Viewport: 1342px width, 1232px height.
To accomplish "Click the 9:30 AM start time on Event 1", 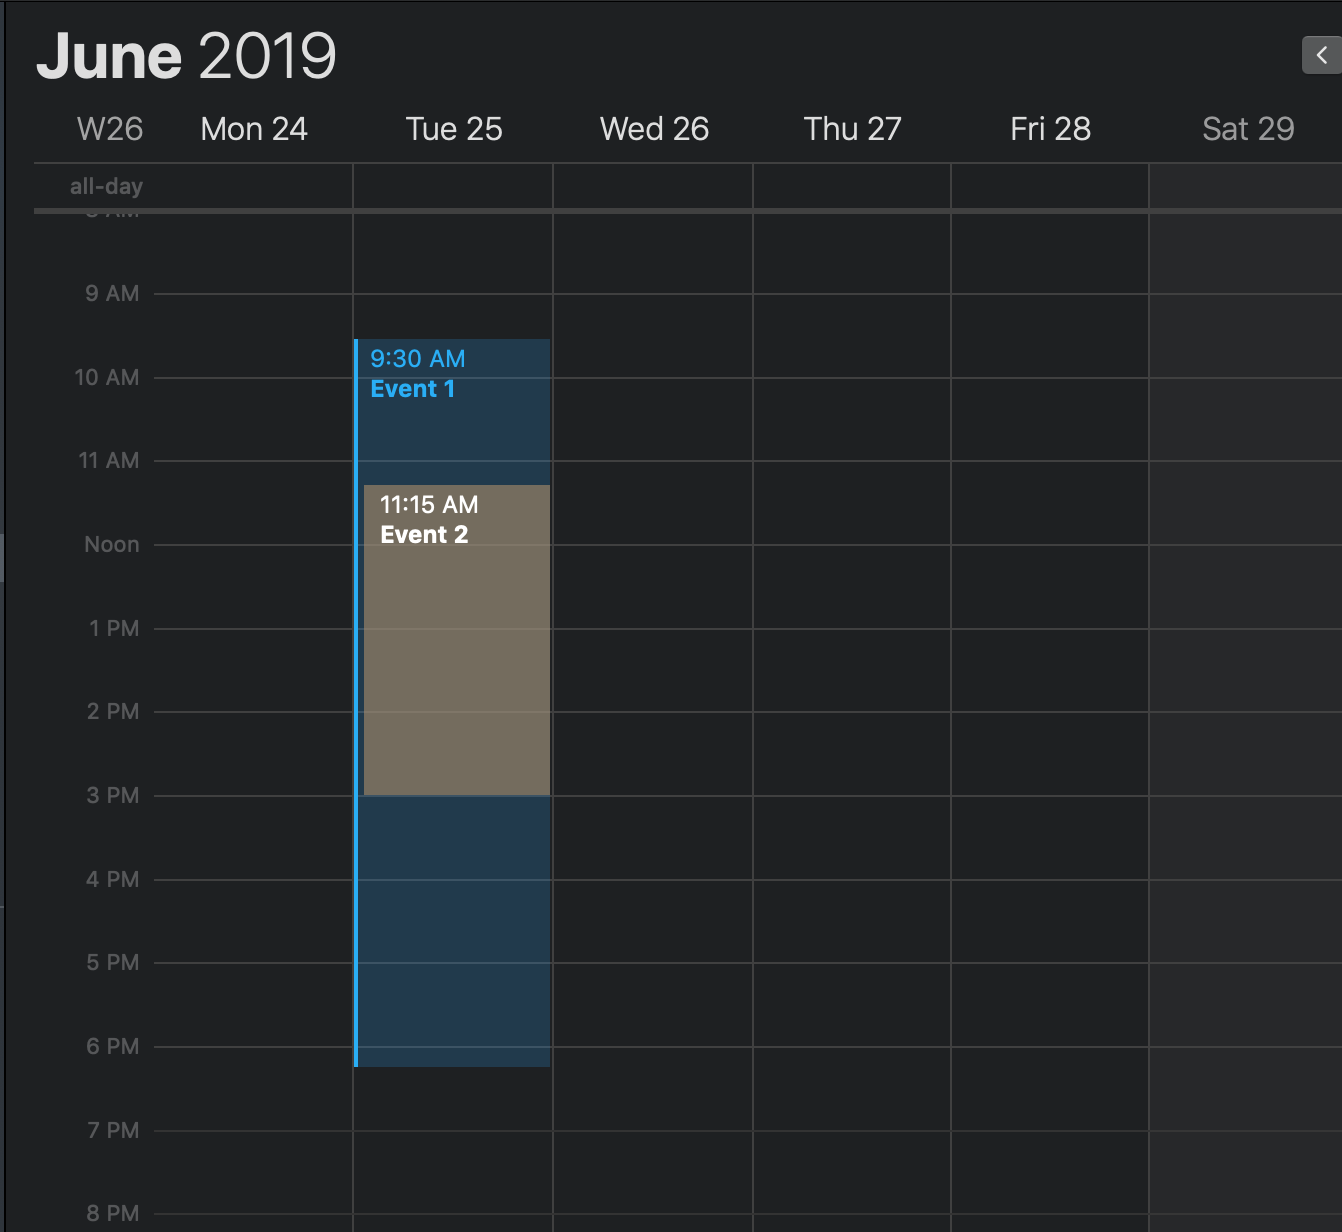I will coord(416,358).
